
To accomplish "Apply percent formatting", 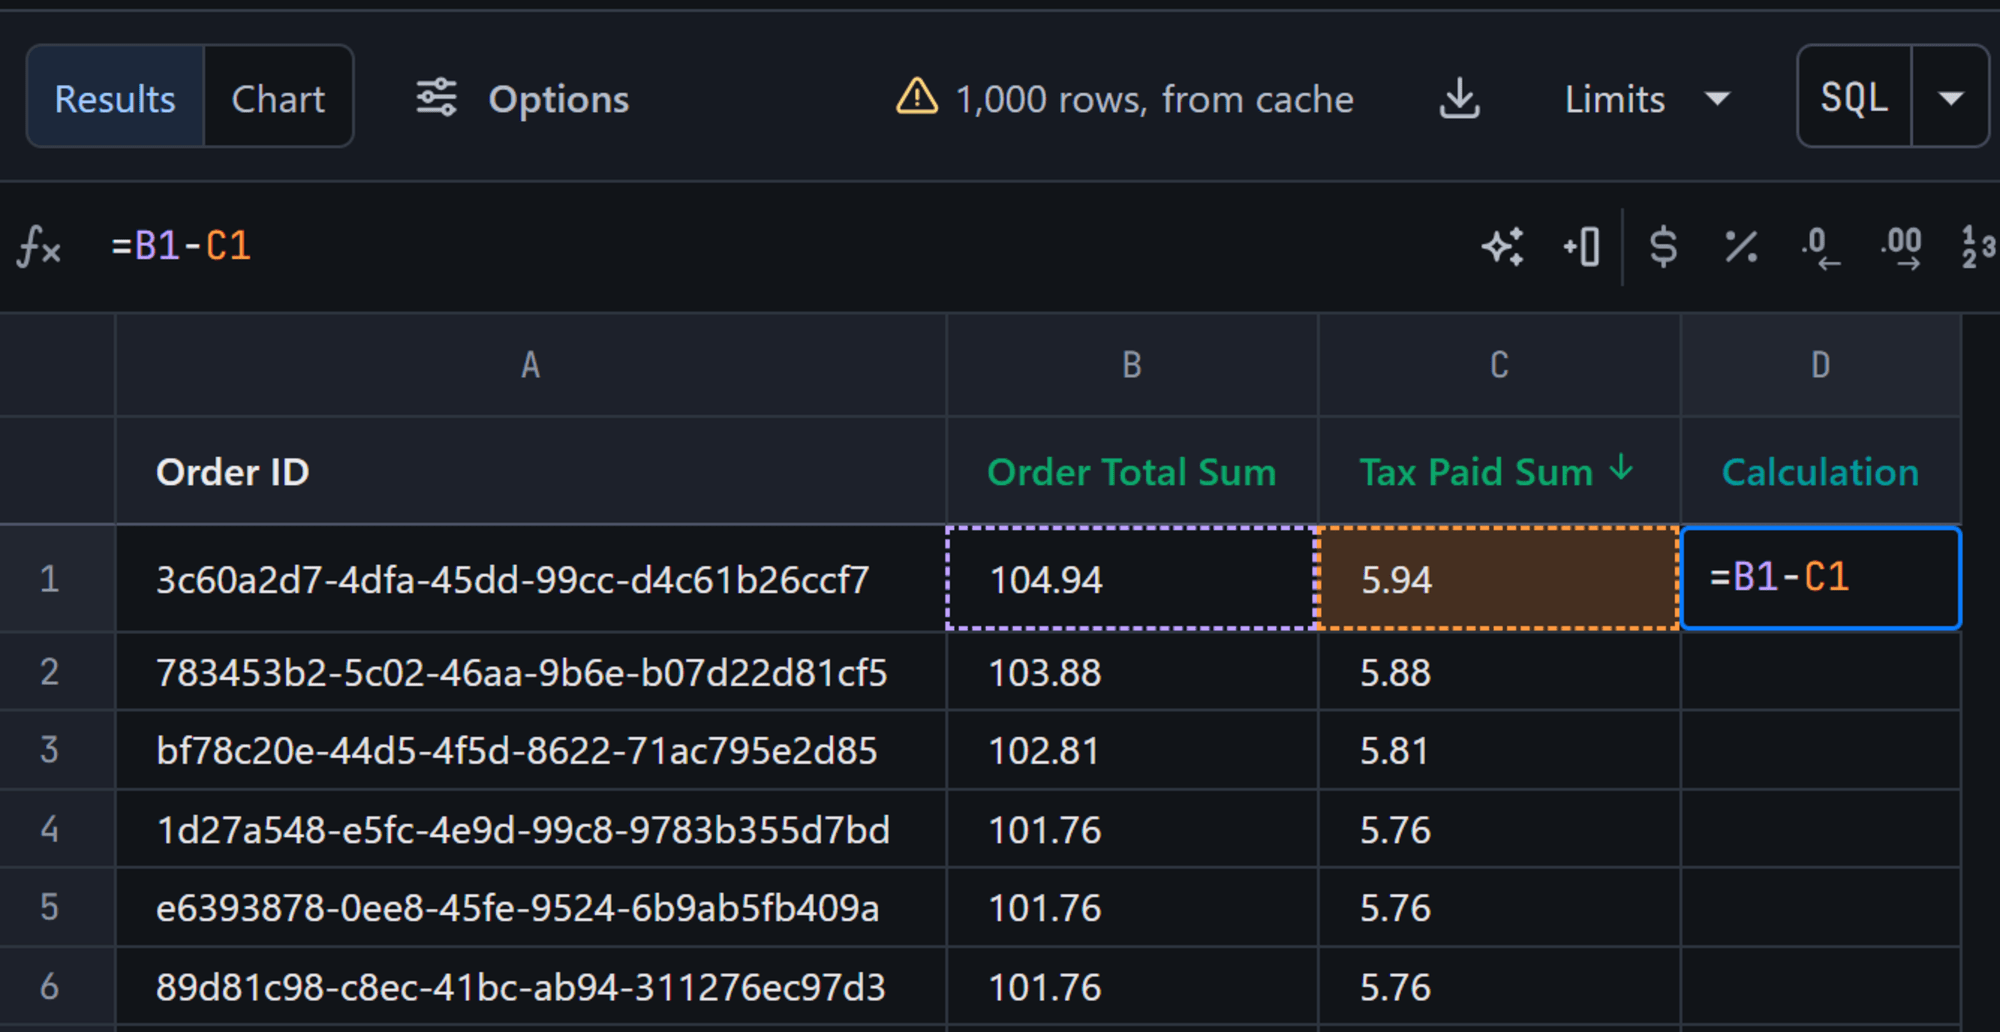I will [1741, 246].
